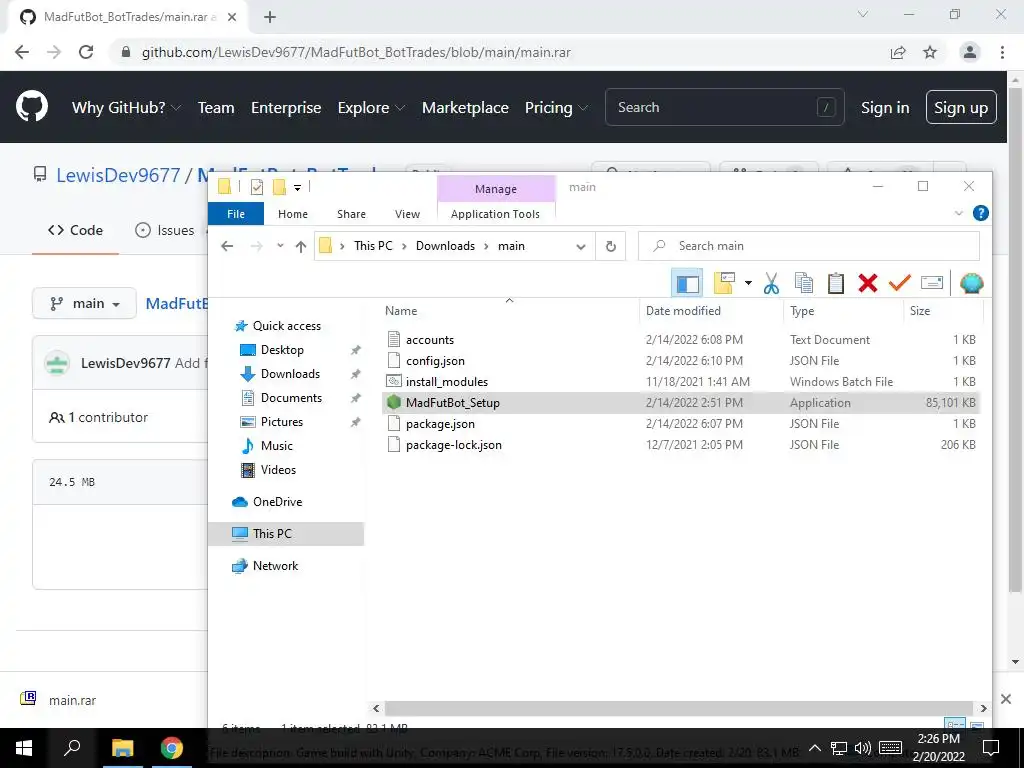Viewport: 1024px width, 768px height.
Task: Open Application Tools ribbon tab
Action: 496,214
